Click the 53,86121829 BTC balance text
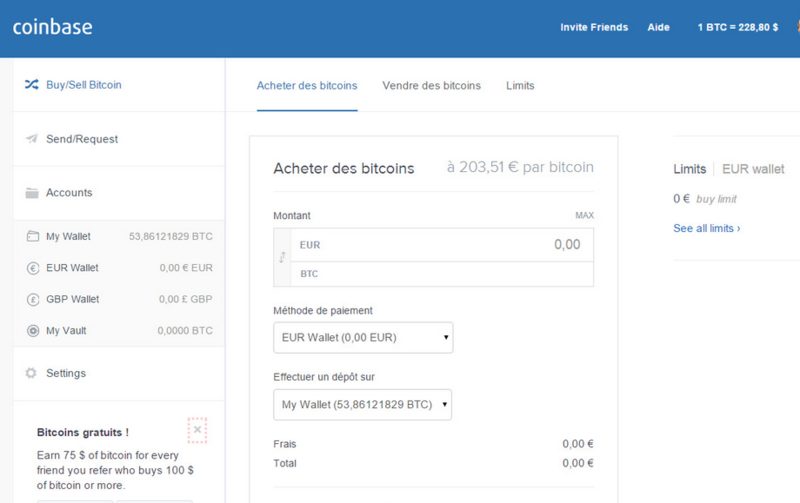800x503 pixels. coord(170,236)
